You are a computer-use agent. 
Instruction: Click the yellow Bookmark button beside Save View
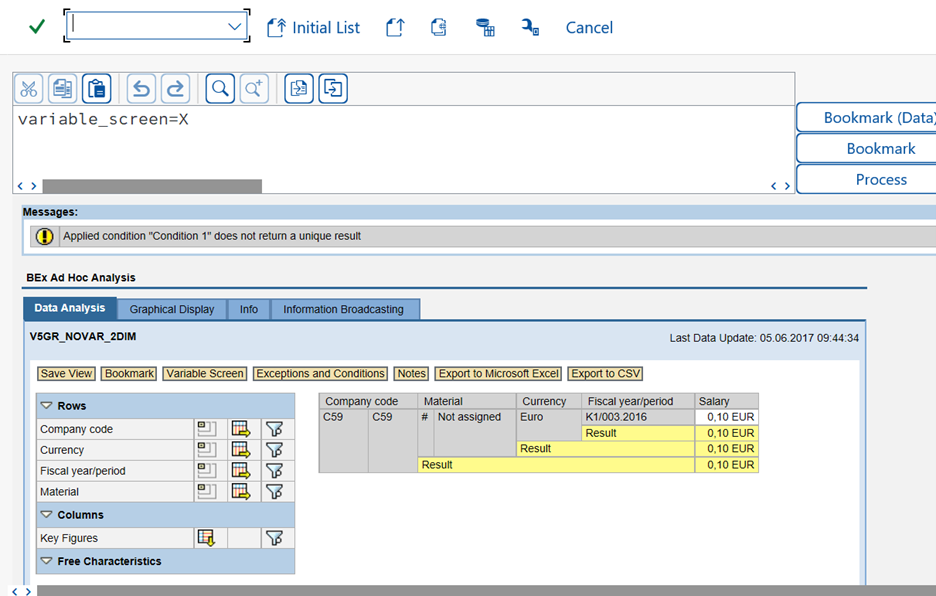coord(130,374)
